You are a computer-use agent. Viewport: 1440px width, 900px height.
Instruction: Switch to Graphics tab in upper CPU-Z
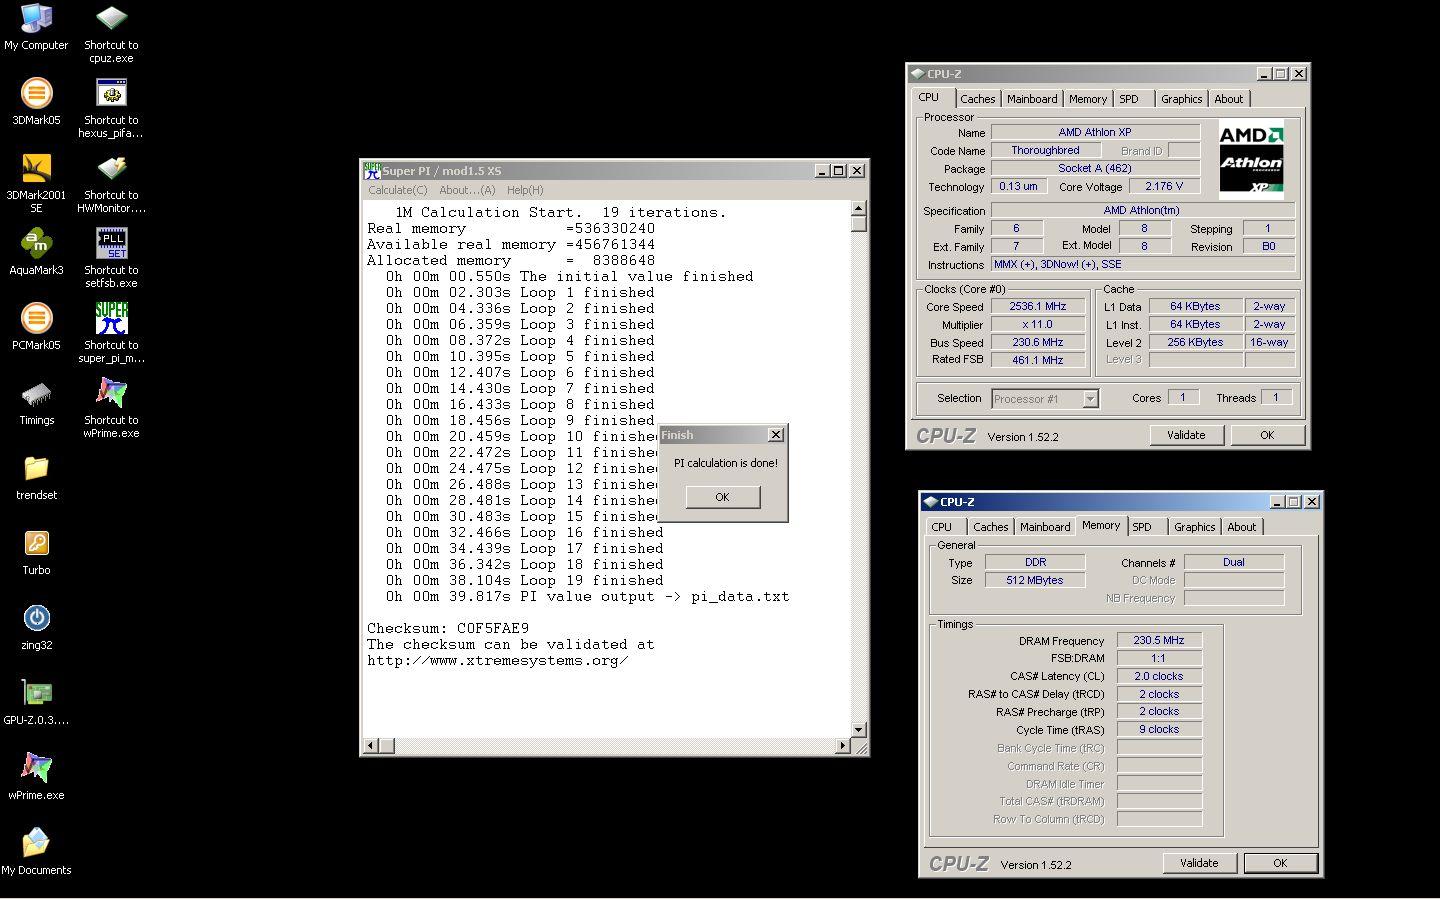tap(1181, 99)
